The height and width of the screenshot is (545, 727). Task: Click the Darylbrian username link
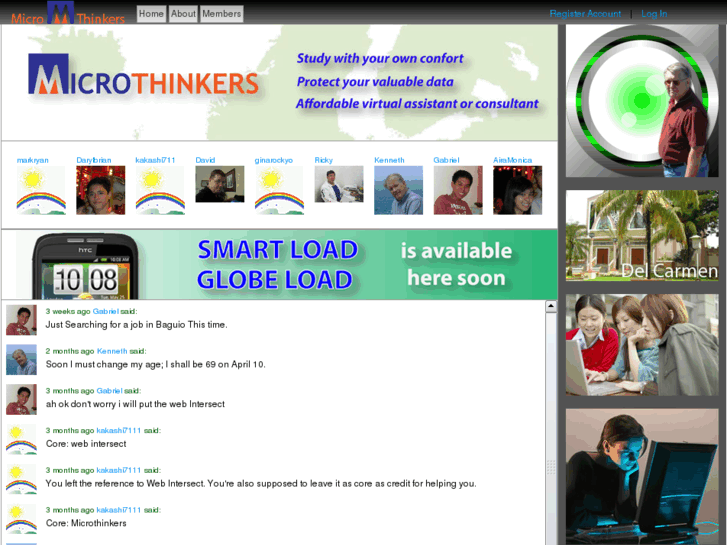click(x=94, y=160)
